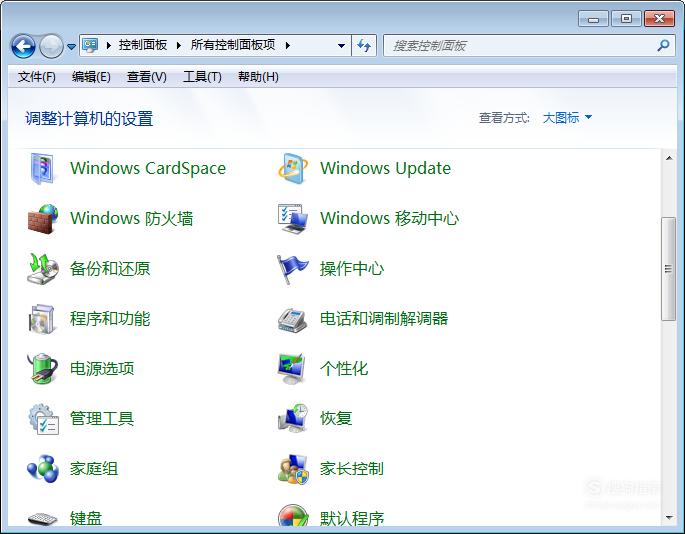Screen dimensions: 685x534
Task: Click the Windows 防火墙 brick wall icon
Action: coord(43,218)
